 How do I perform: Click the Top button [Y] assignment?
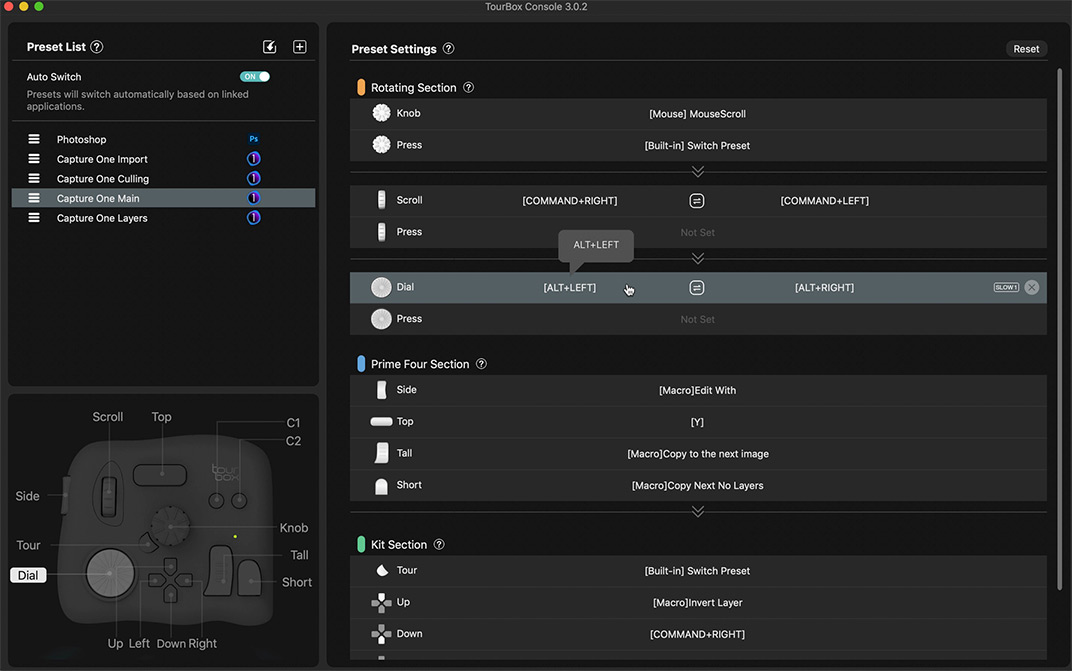(x=697, y=422)
